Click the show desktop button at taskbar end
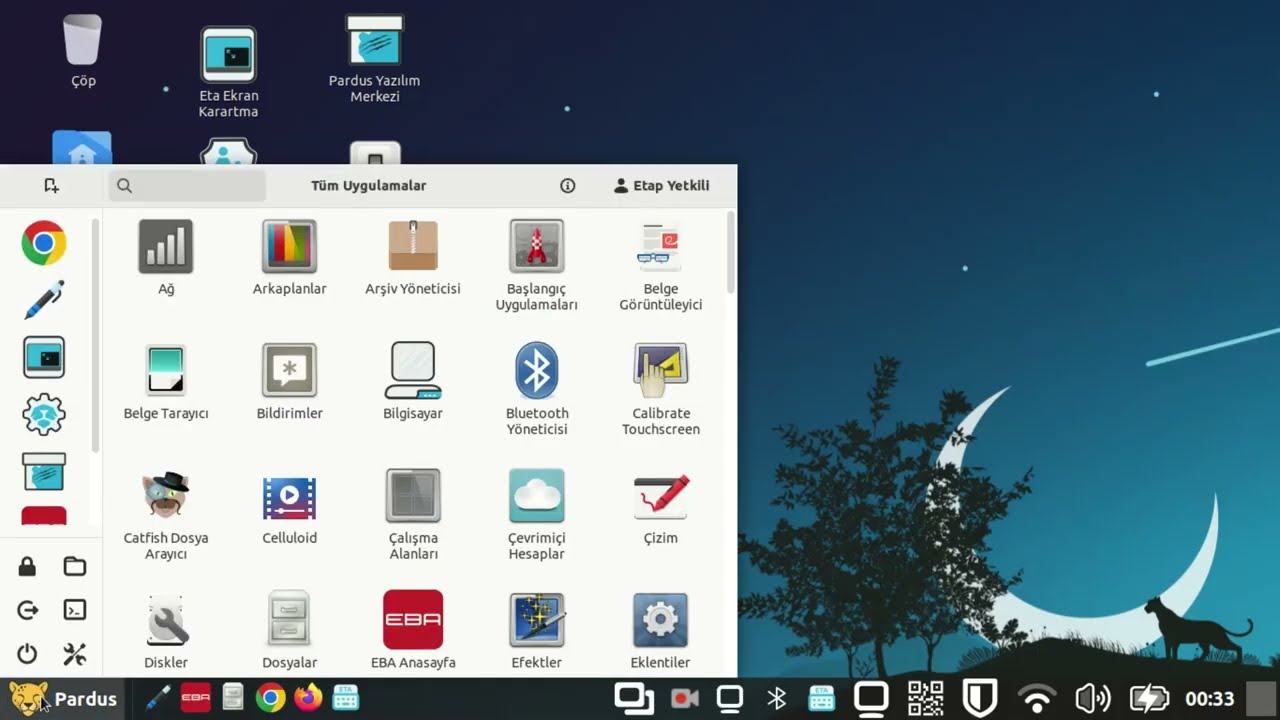Image resolution: width=1280 pixels, height=720 pixels. pos(1262,698)
